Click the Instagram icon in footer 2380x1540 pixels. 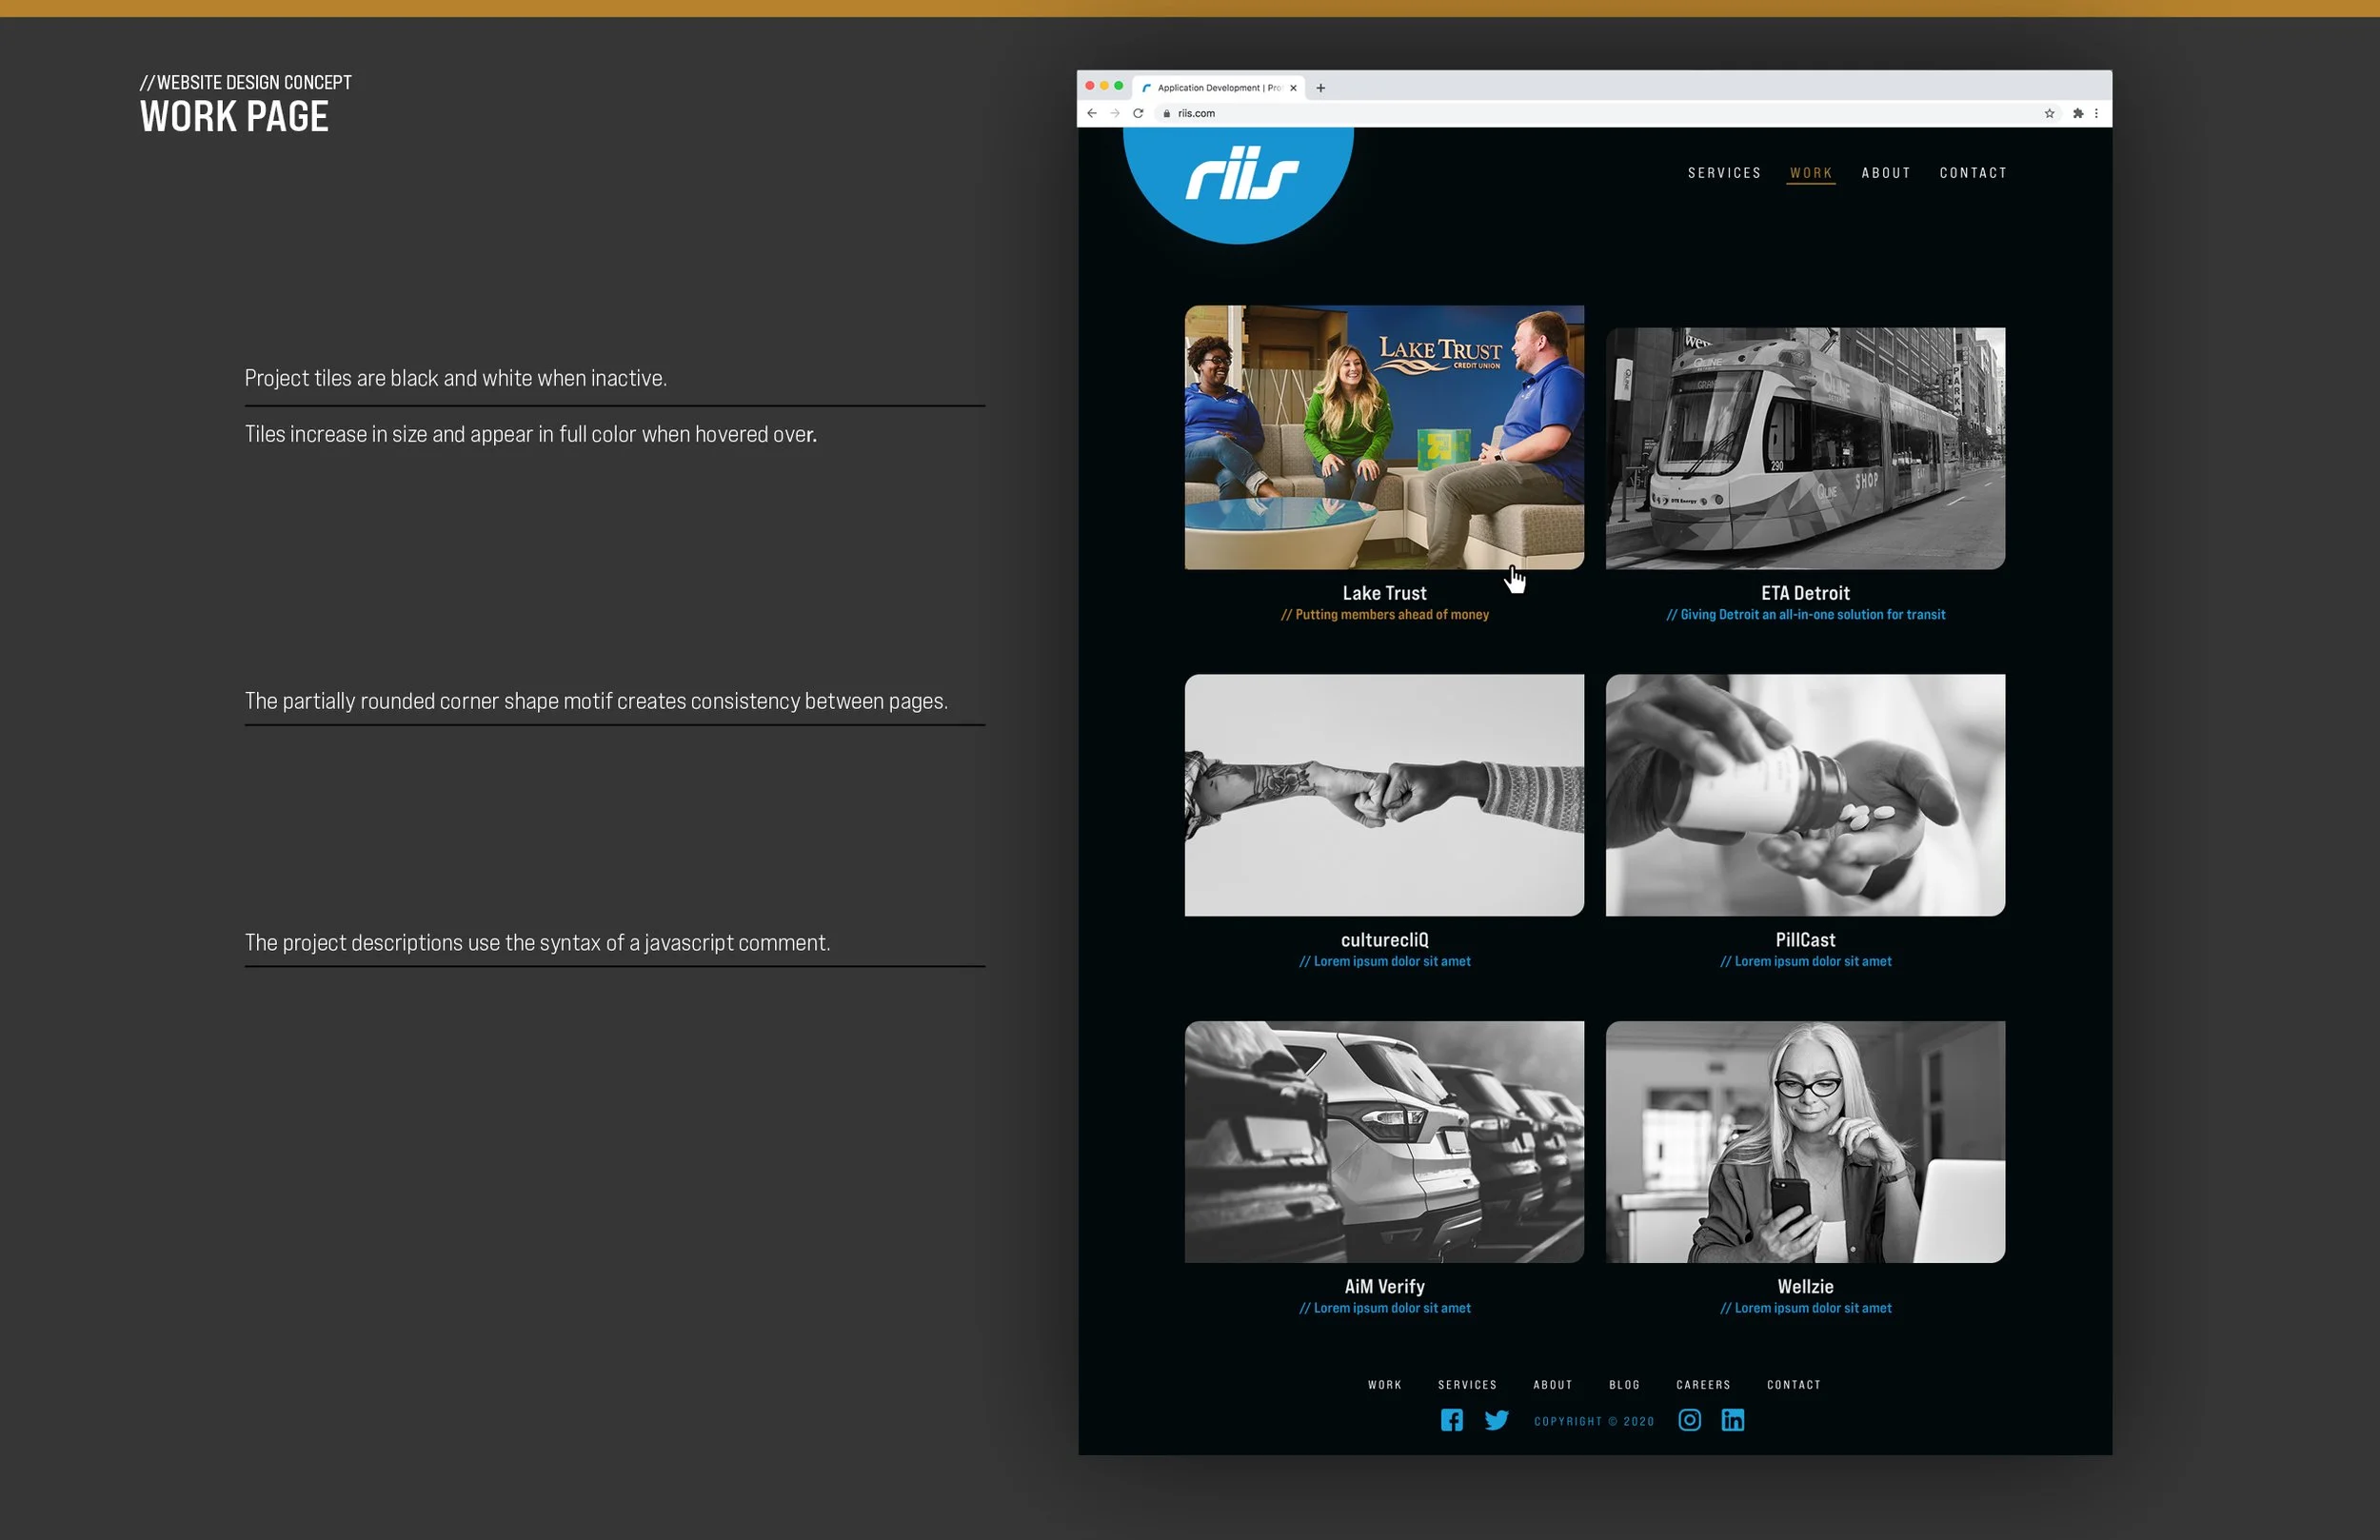[1689, 1420]
